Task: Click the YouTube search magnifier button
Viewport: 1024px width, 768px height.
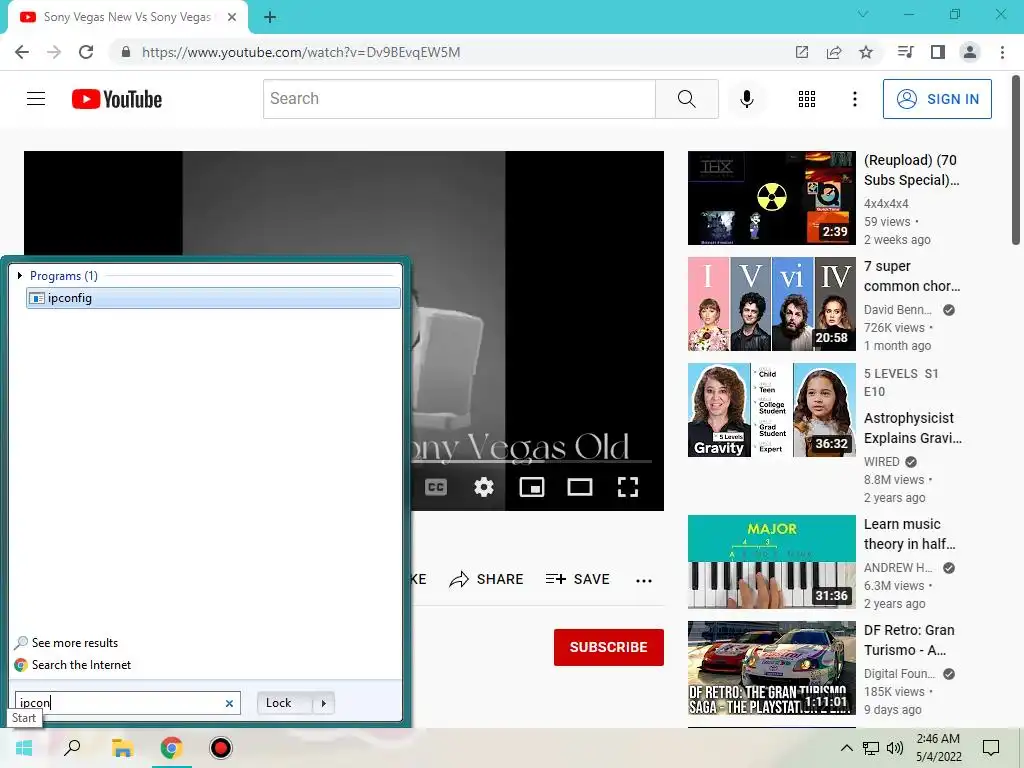Action: point(686,99)
